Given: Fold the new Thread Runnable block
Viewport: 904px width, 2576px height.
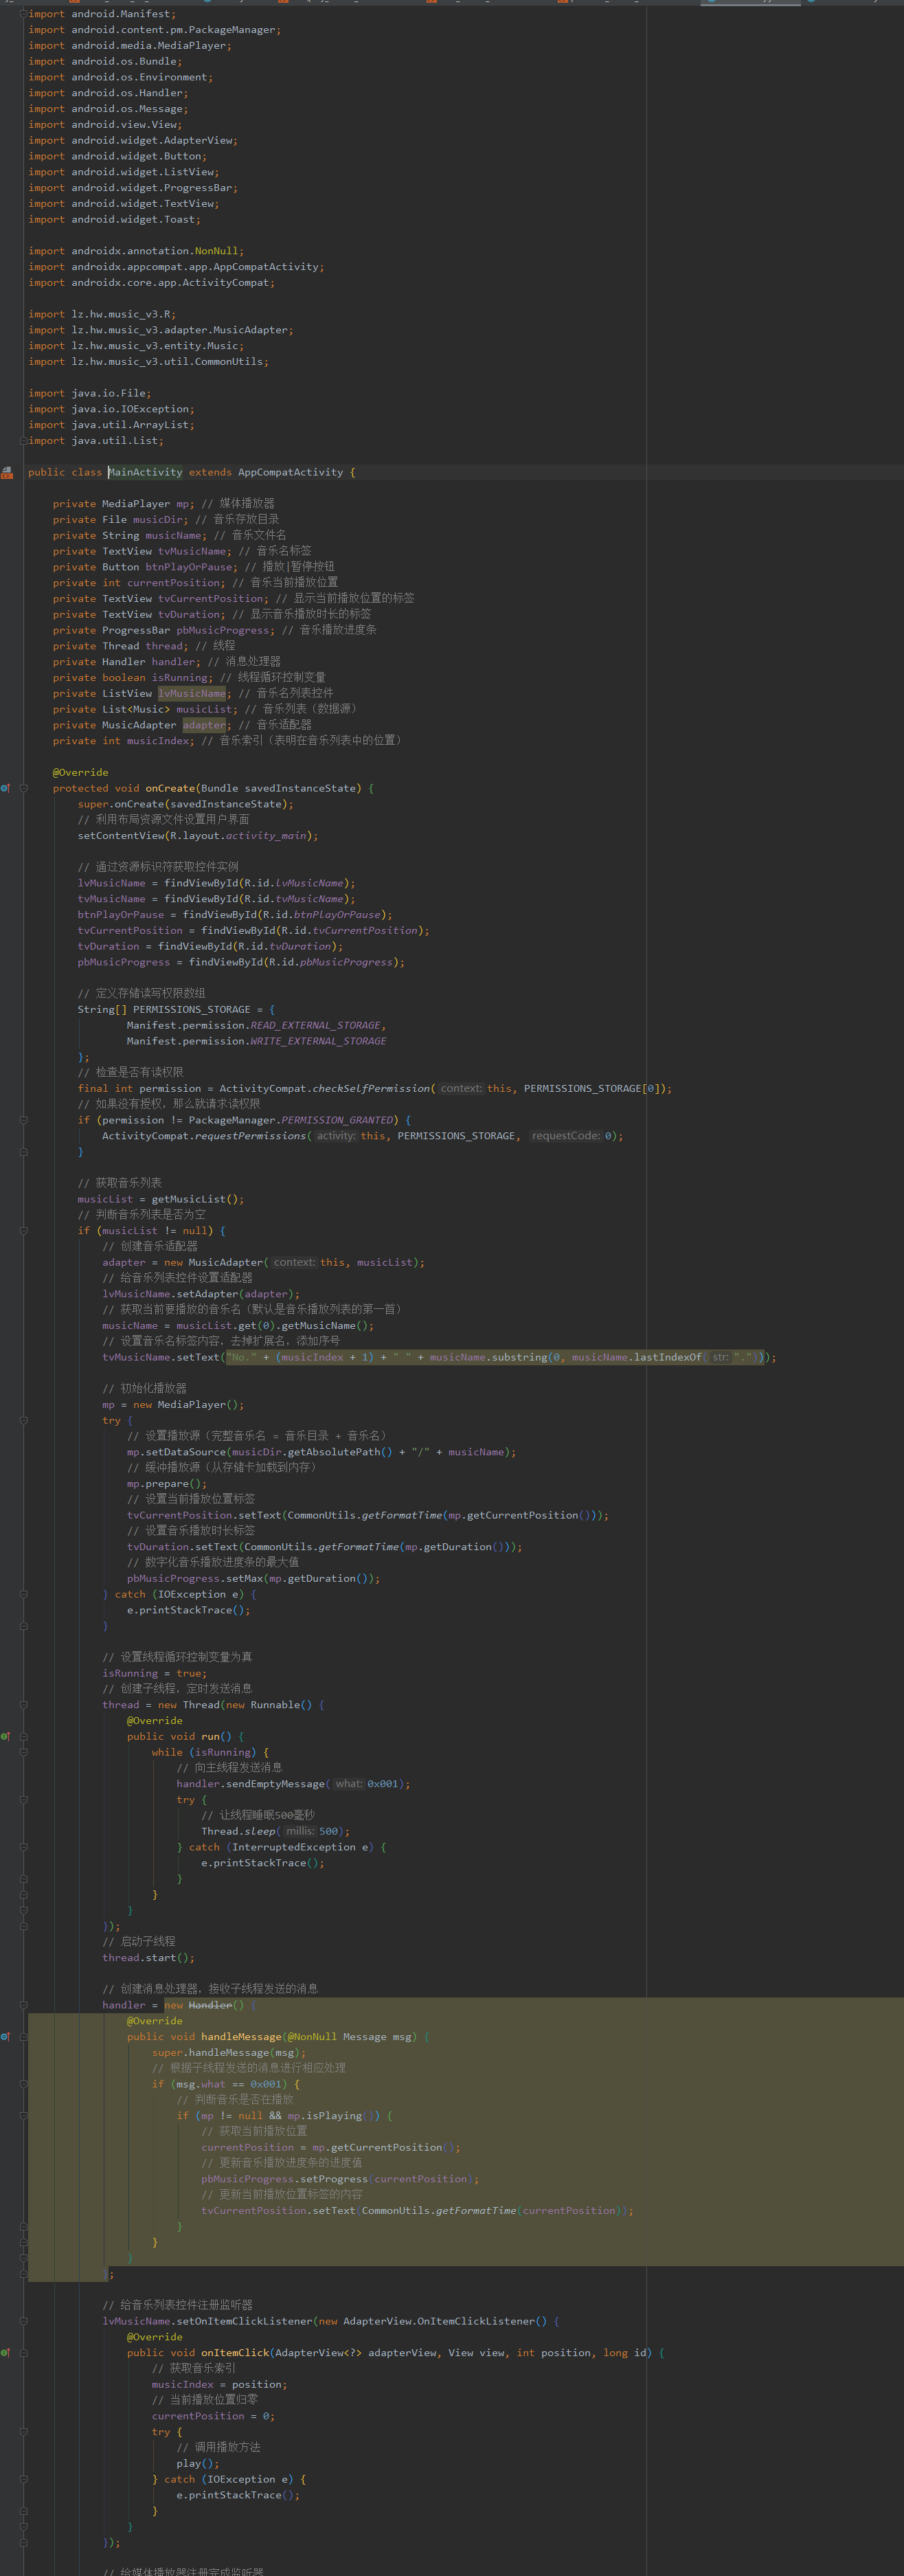Looking at the screenshot, I should click(23, 1705).
